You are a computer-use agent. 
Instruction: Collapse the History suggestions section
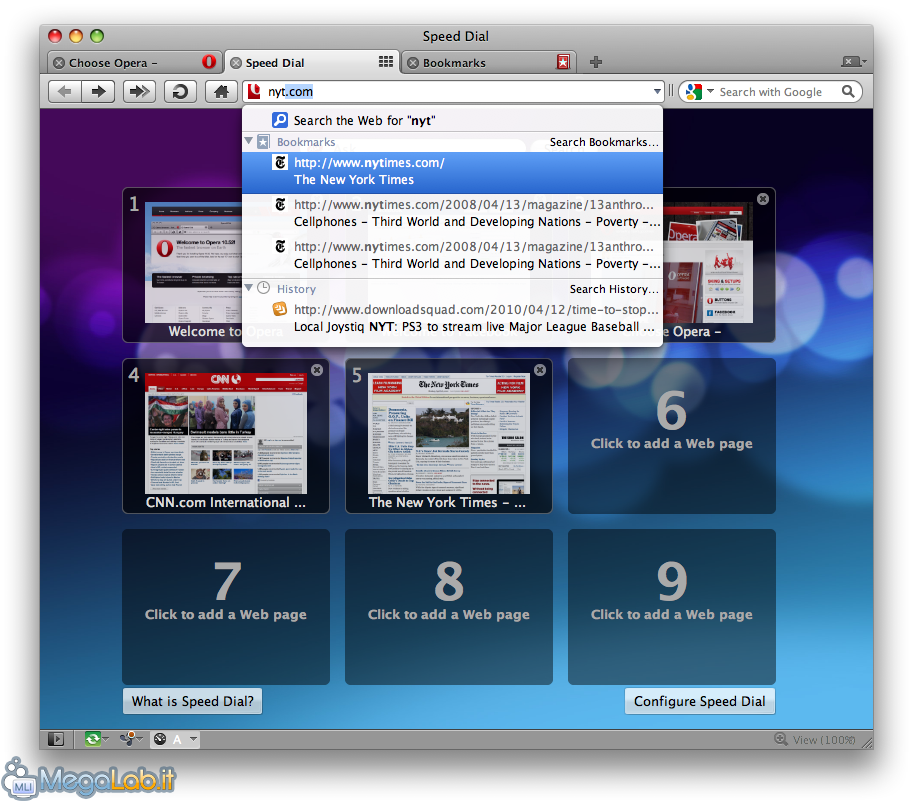tap(249, 288)
